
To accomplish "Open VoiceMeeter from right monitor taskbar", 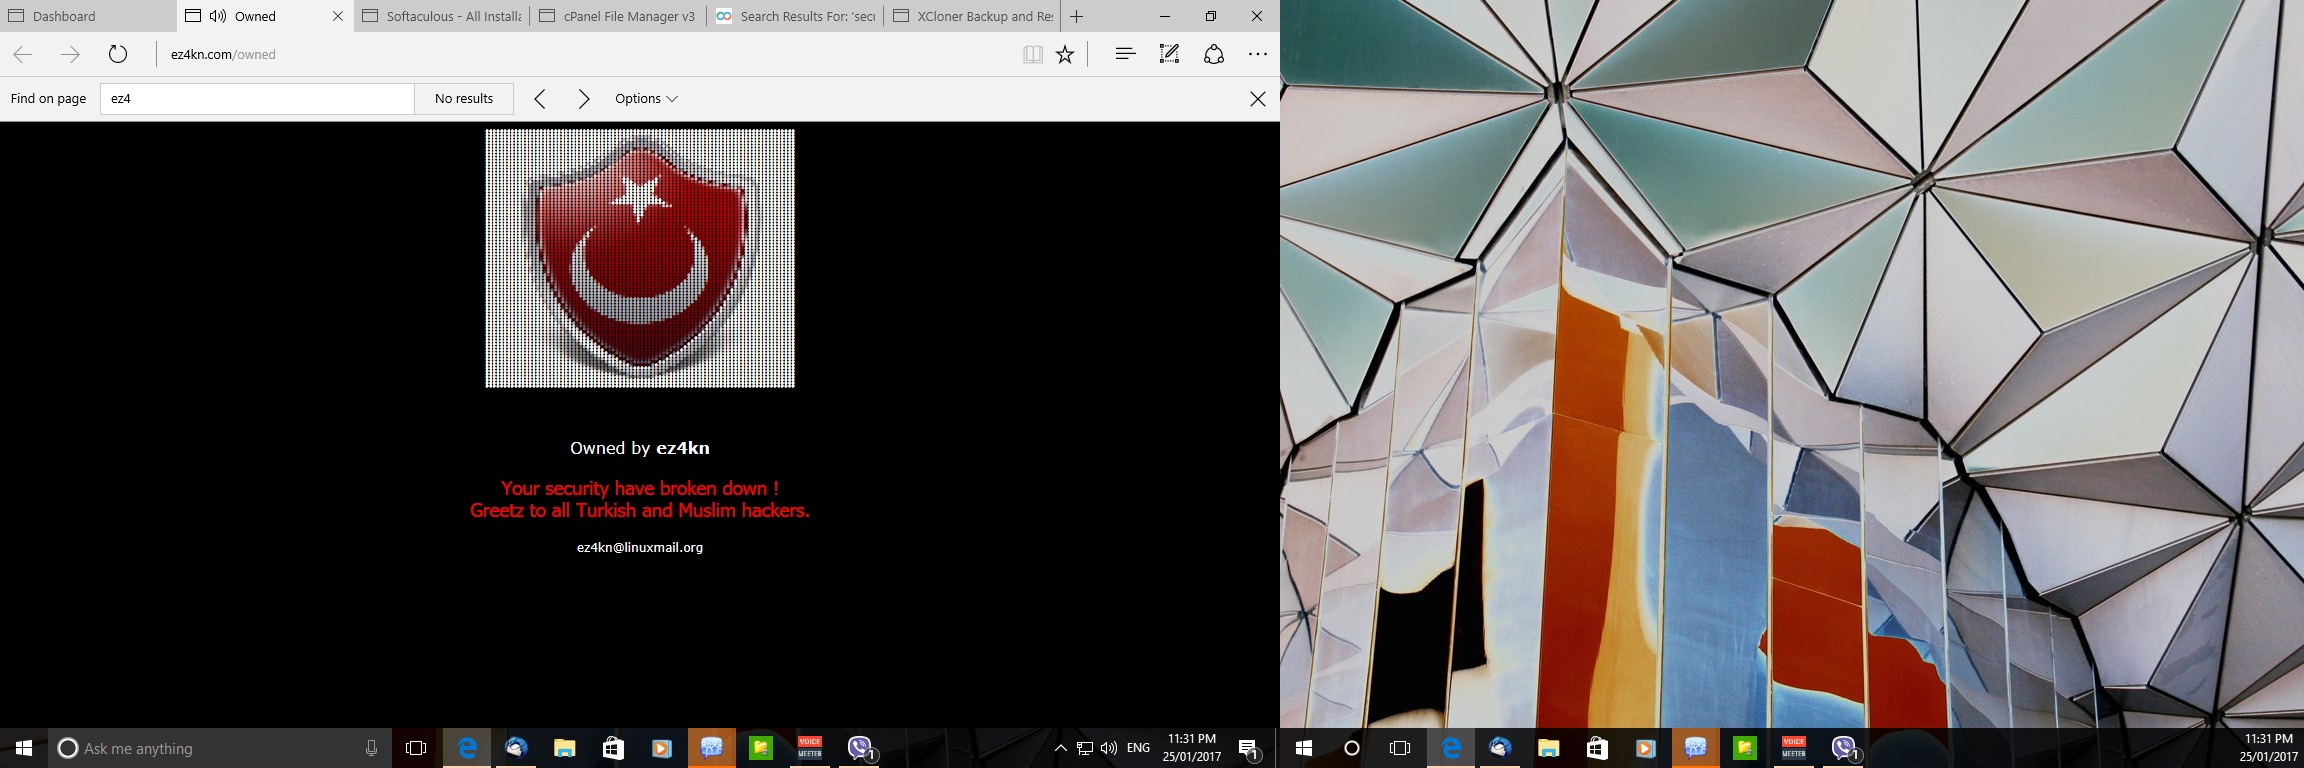I will click(x=1793, y=748).
